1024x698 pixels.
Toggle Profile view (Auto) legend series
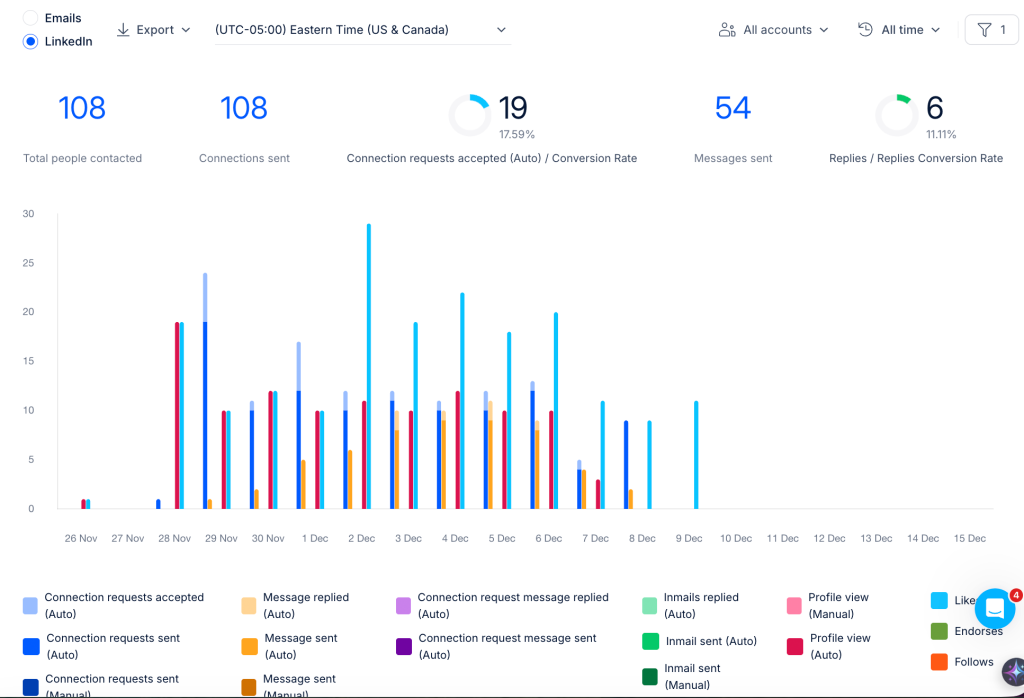point(830,646)
